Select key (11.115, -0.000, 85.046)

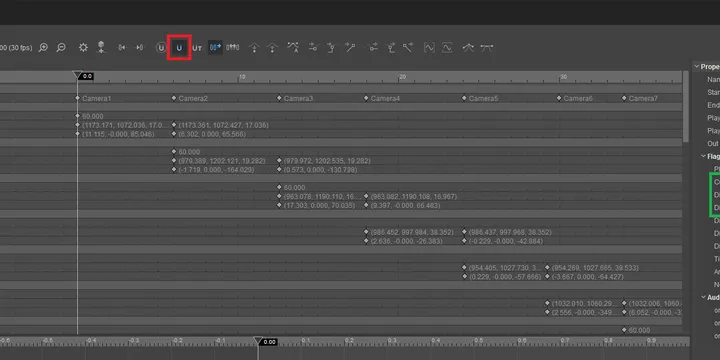point(78,134)
